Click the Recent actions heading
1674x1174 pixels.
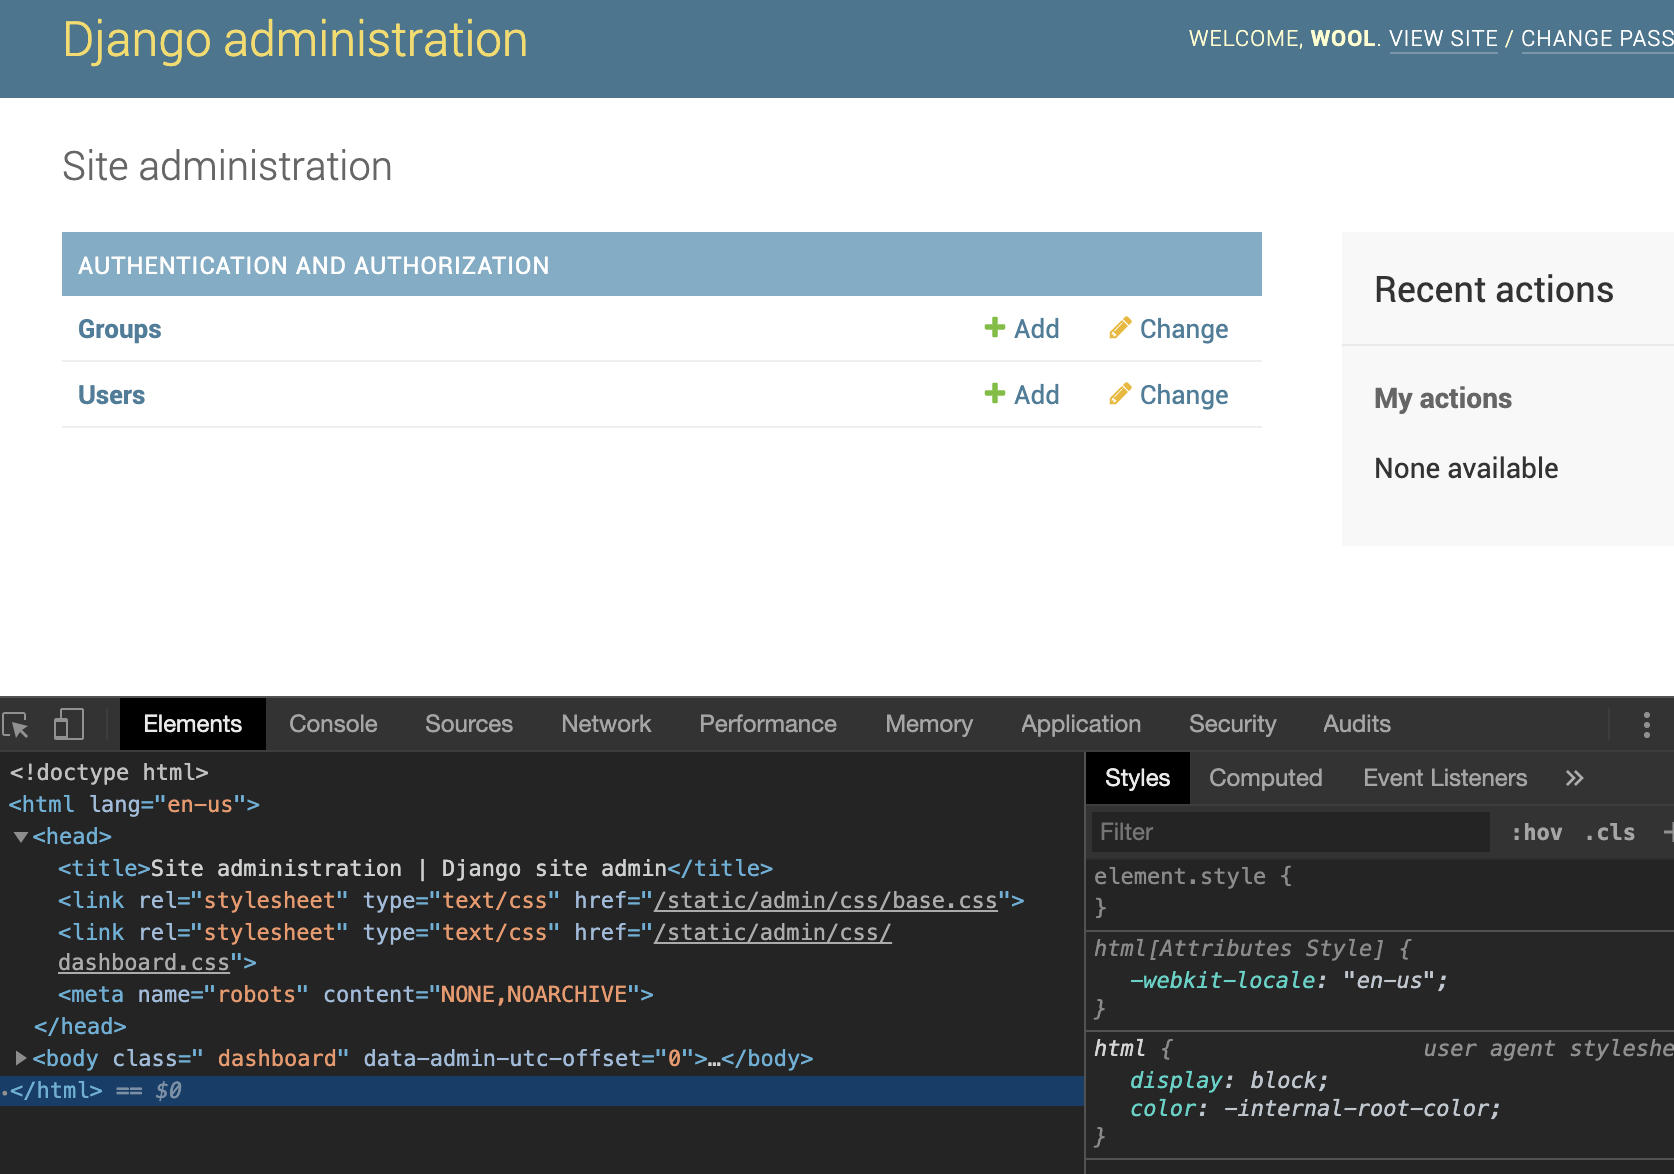pos(1494,290)
